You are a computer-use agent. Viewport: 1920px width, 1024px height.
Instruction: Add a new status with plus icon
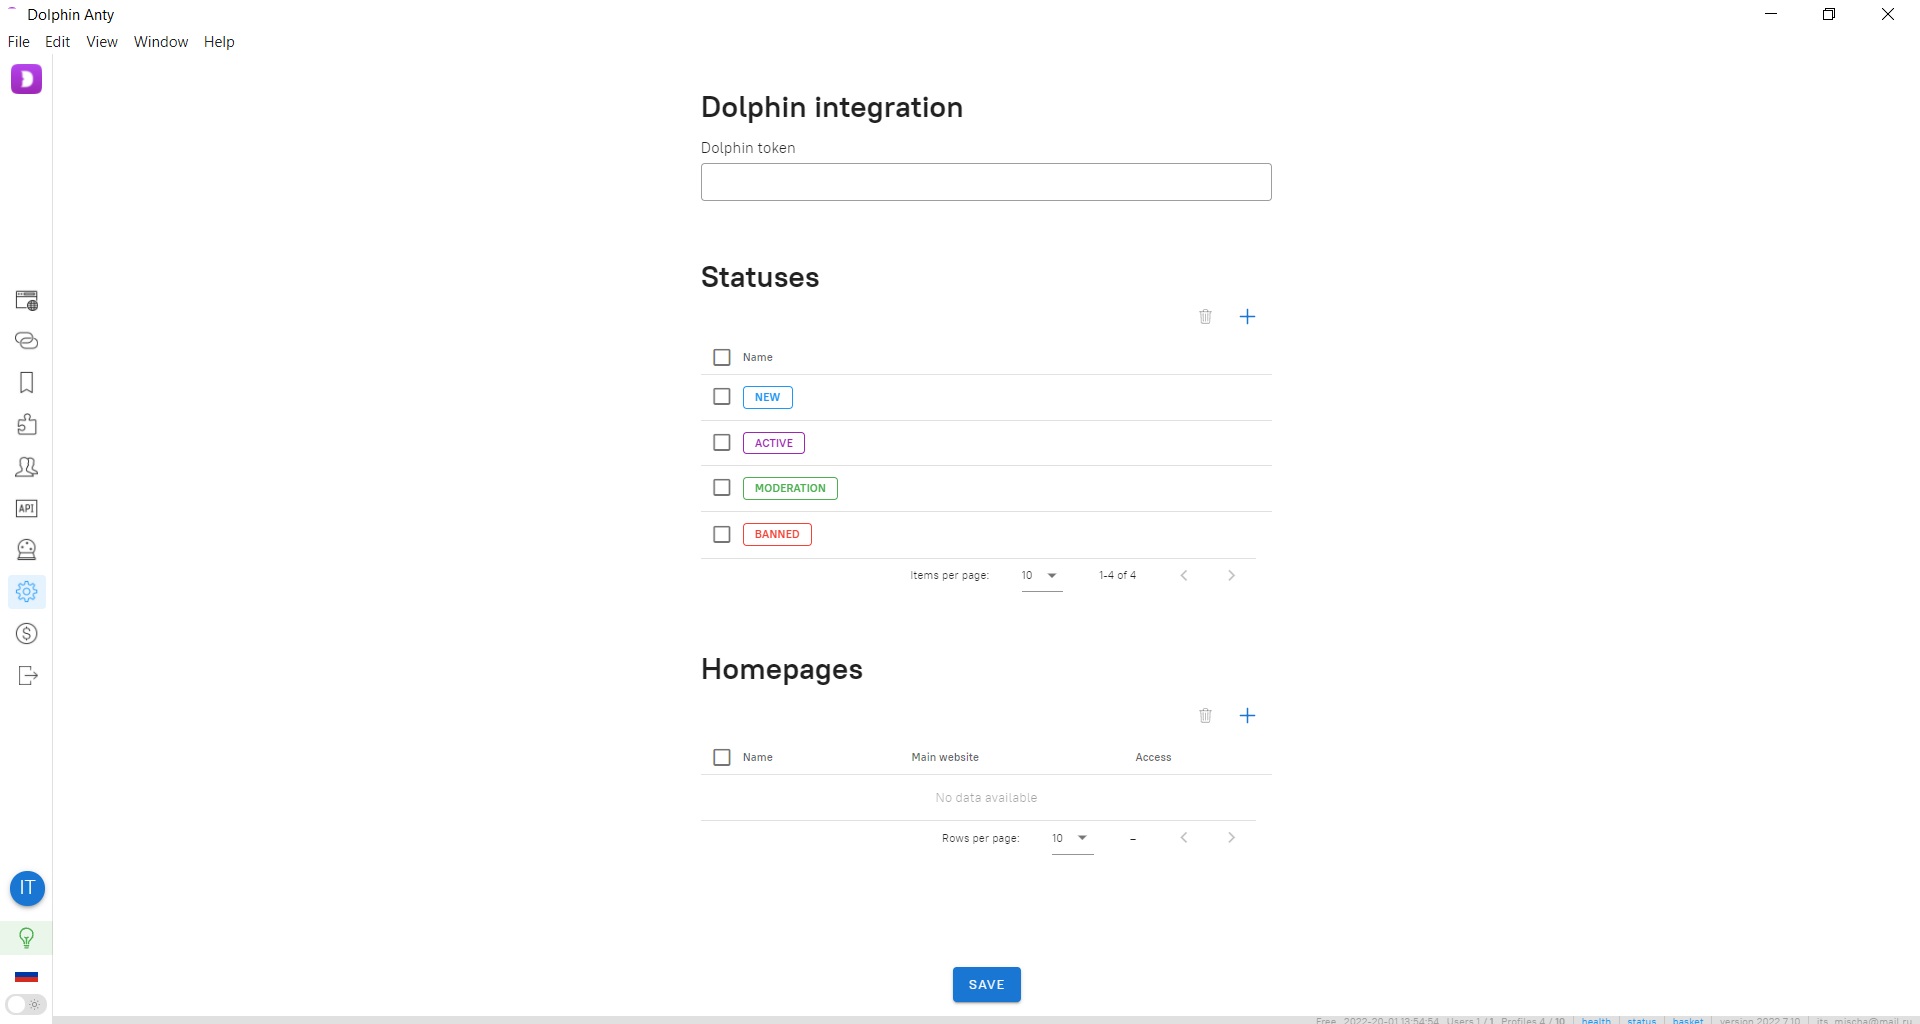click(x=1247, y=317)
